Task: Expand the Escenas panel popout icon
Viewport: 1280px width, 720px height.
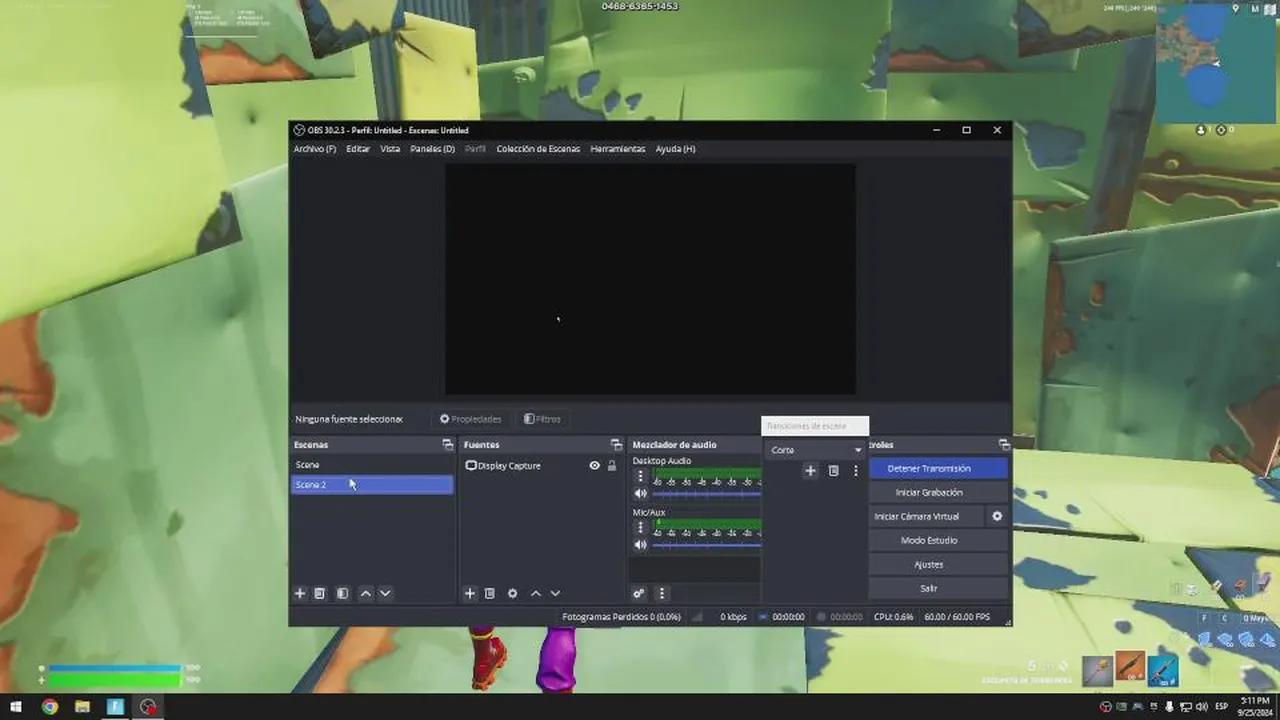Action: tap(447, 444)
